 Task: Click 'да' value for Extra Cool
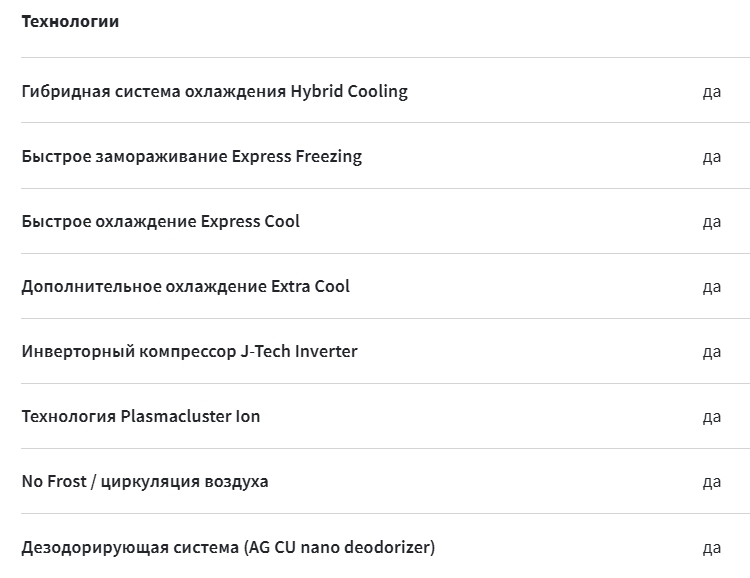(712, 287)
